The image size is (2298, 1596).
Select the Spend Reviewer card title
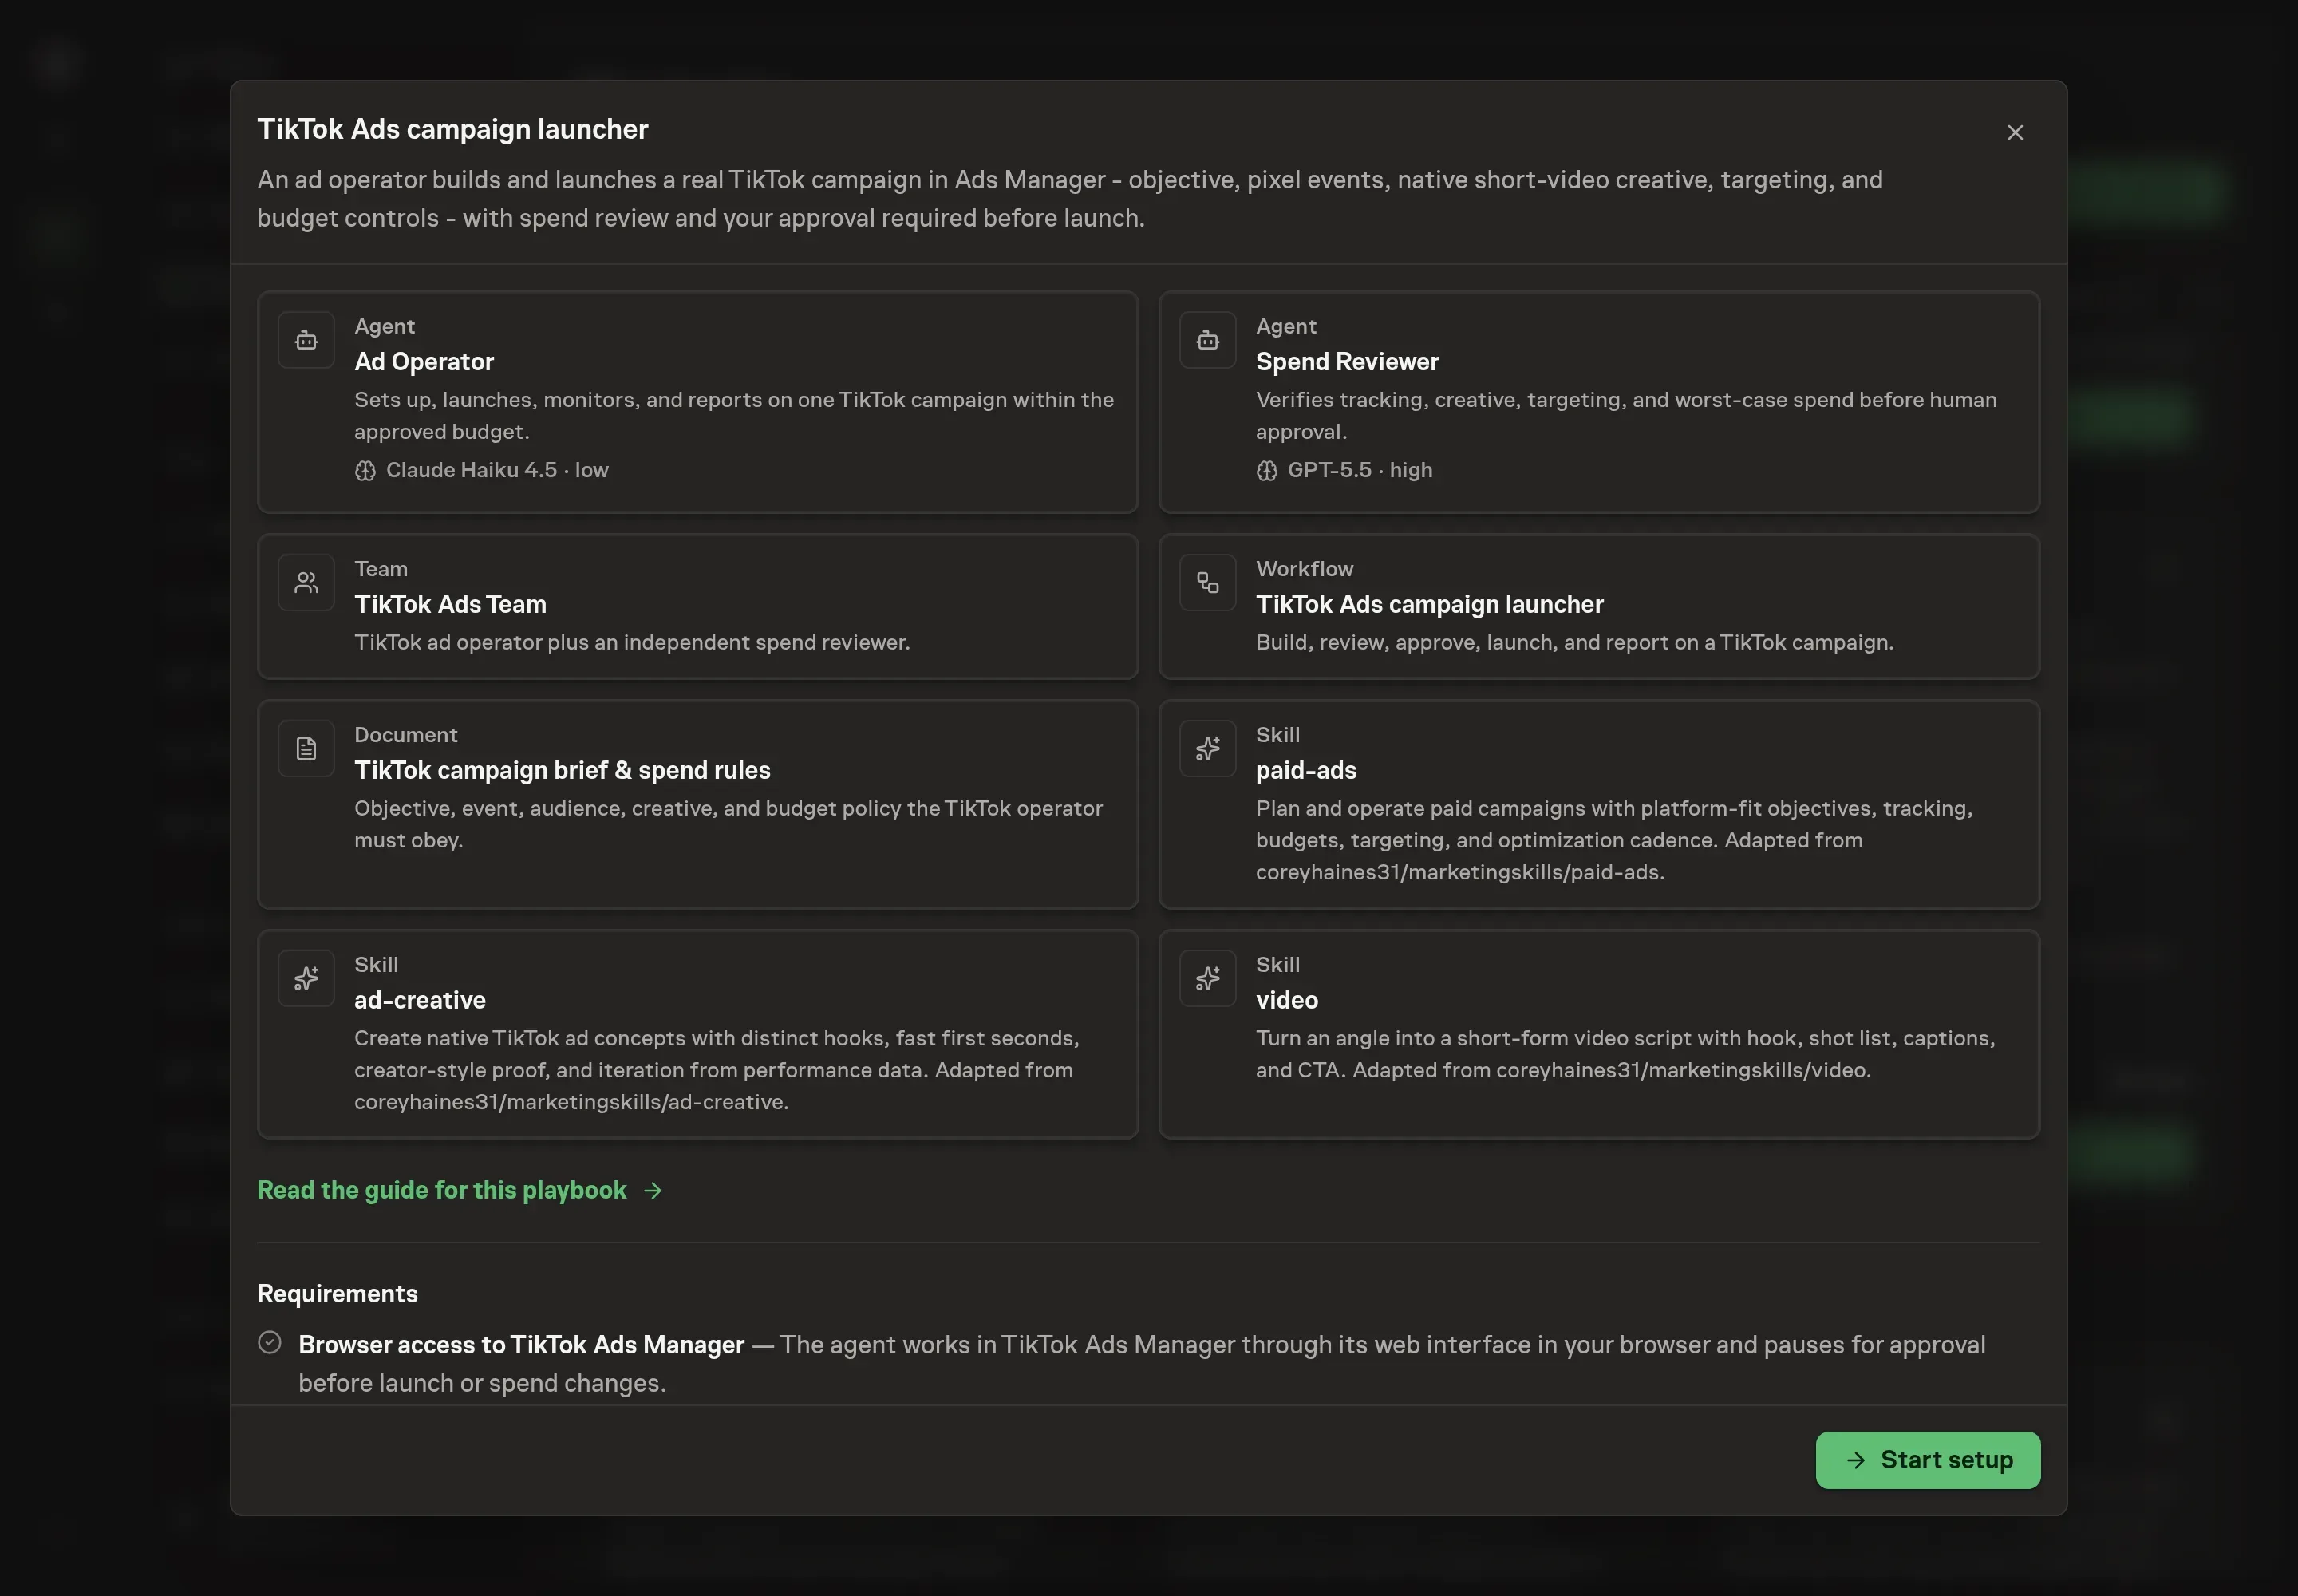[1347, 362]
